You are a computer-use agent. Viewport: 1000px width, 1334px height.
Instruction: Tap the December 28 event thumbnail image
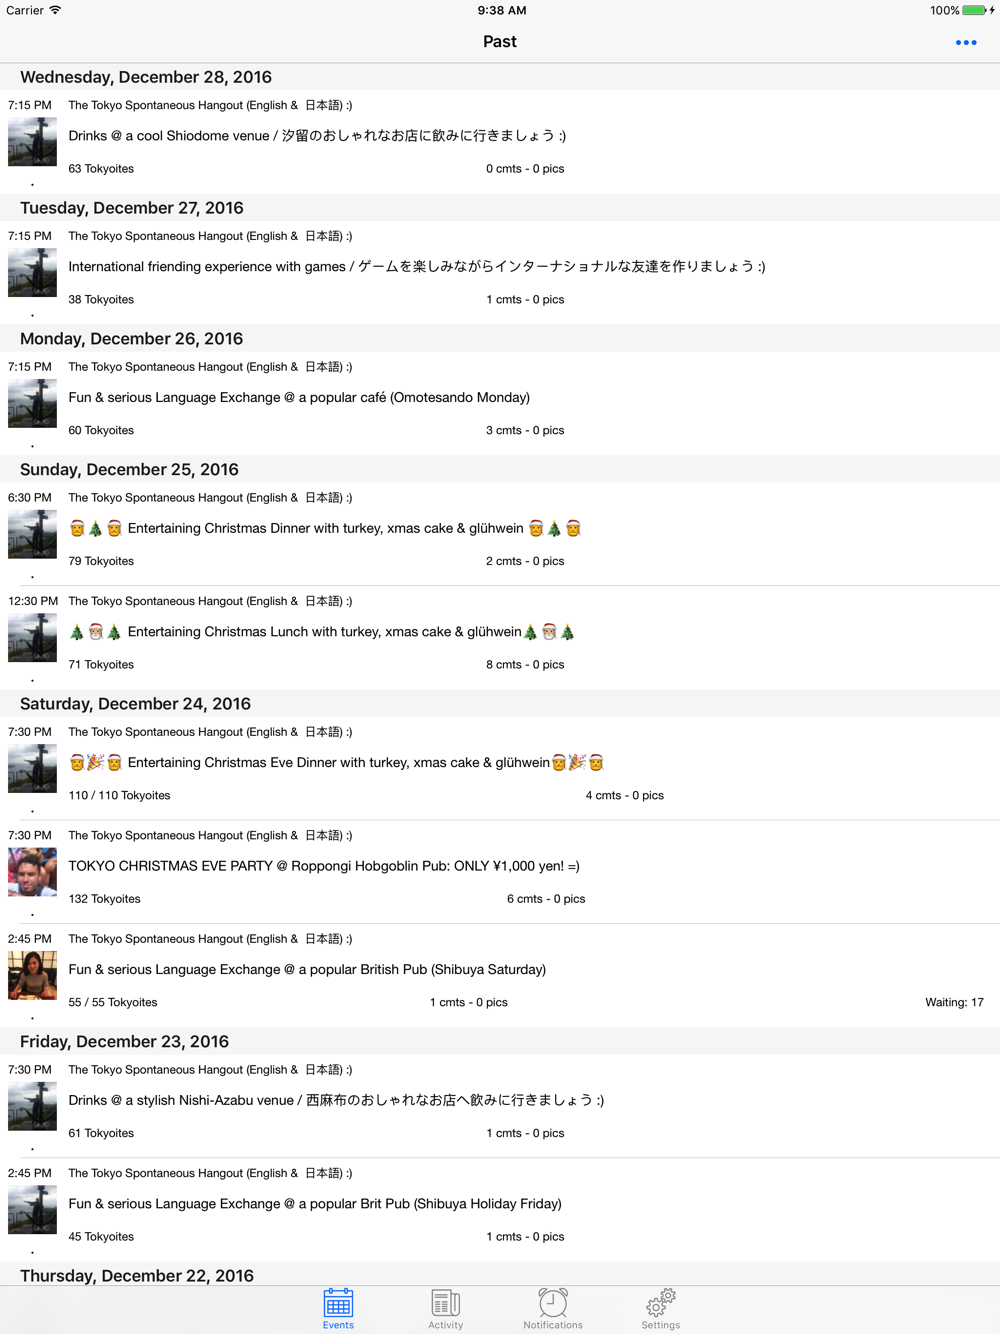[x=32, y=142]
